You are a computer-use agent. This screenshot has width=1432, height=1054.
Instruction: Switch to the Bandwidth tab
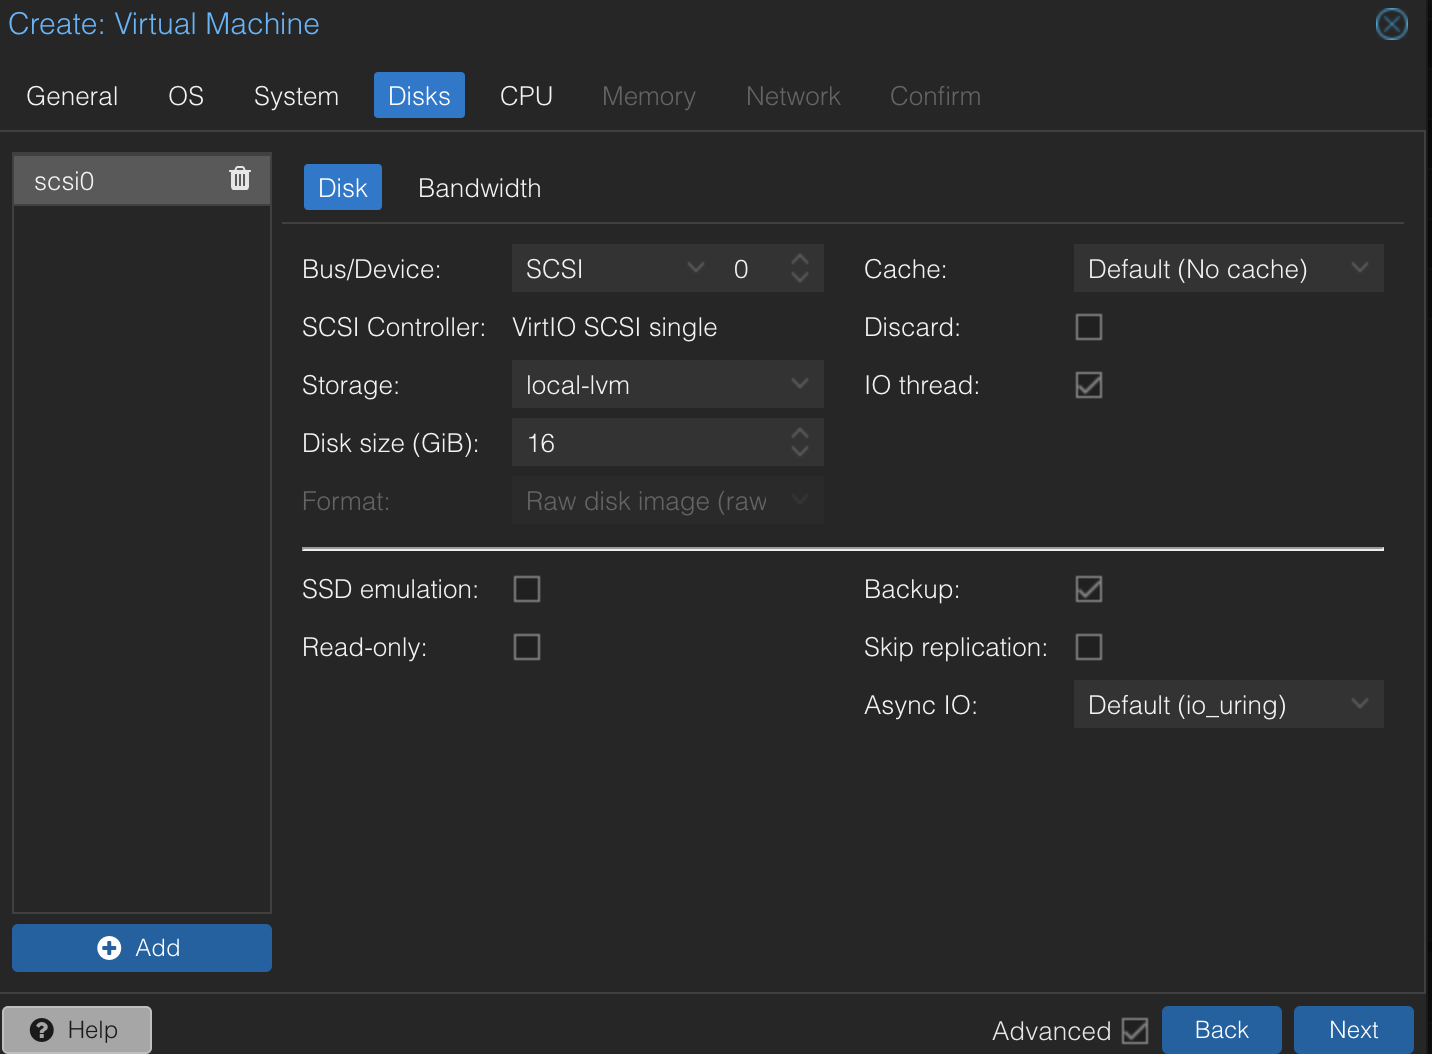(479, 187)
